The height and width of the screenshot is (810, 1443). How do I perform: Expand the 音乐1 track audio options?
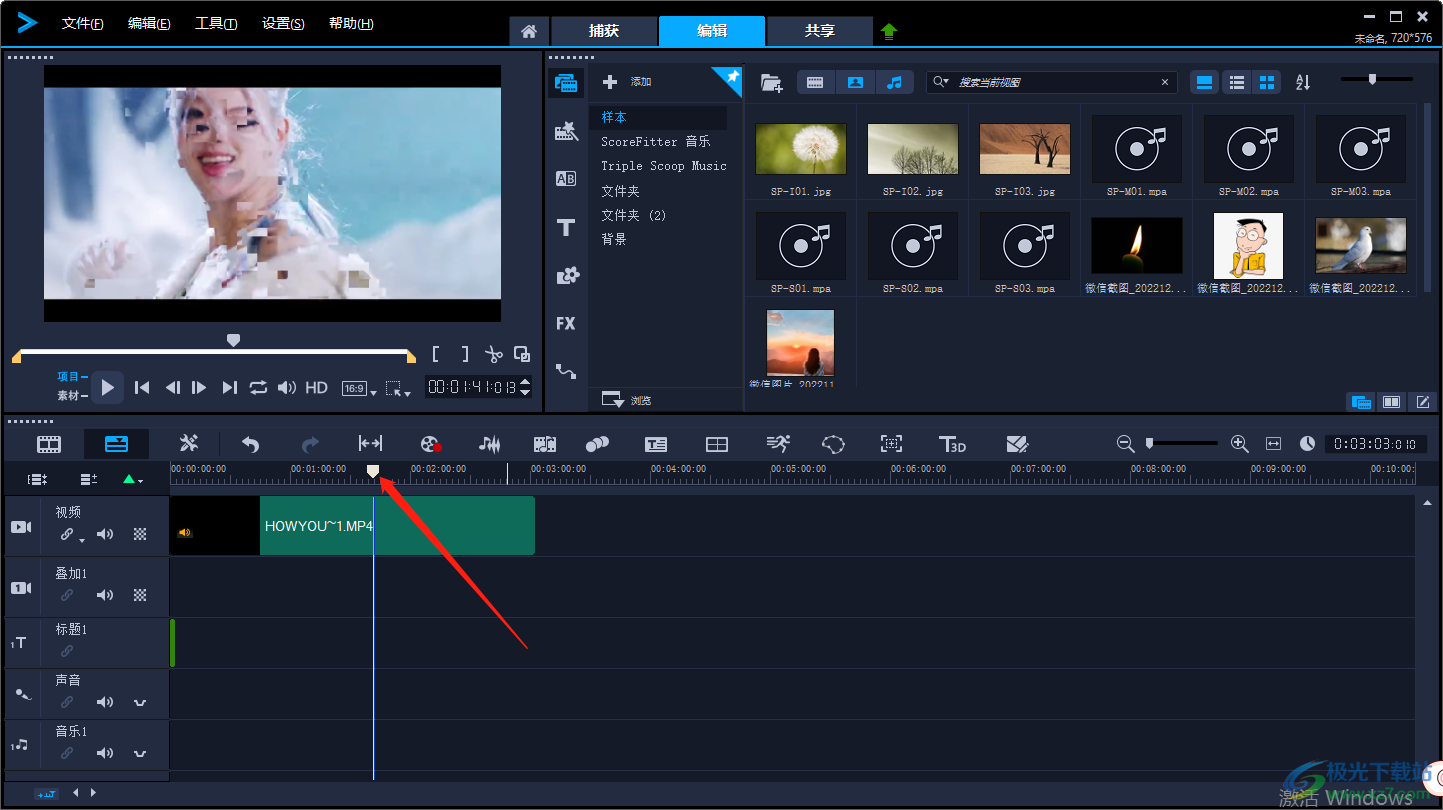point(140,753)
